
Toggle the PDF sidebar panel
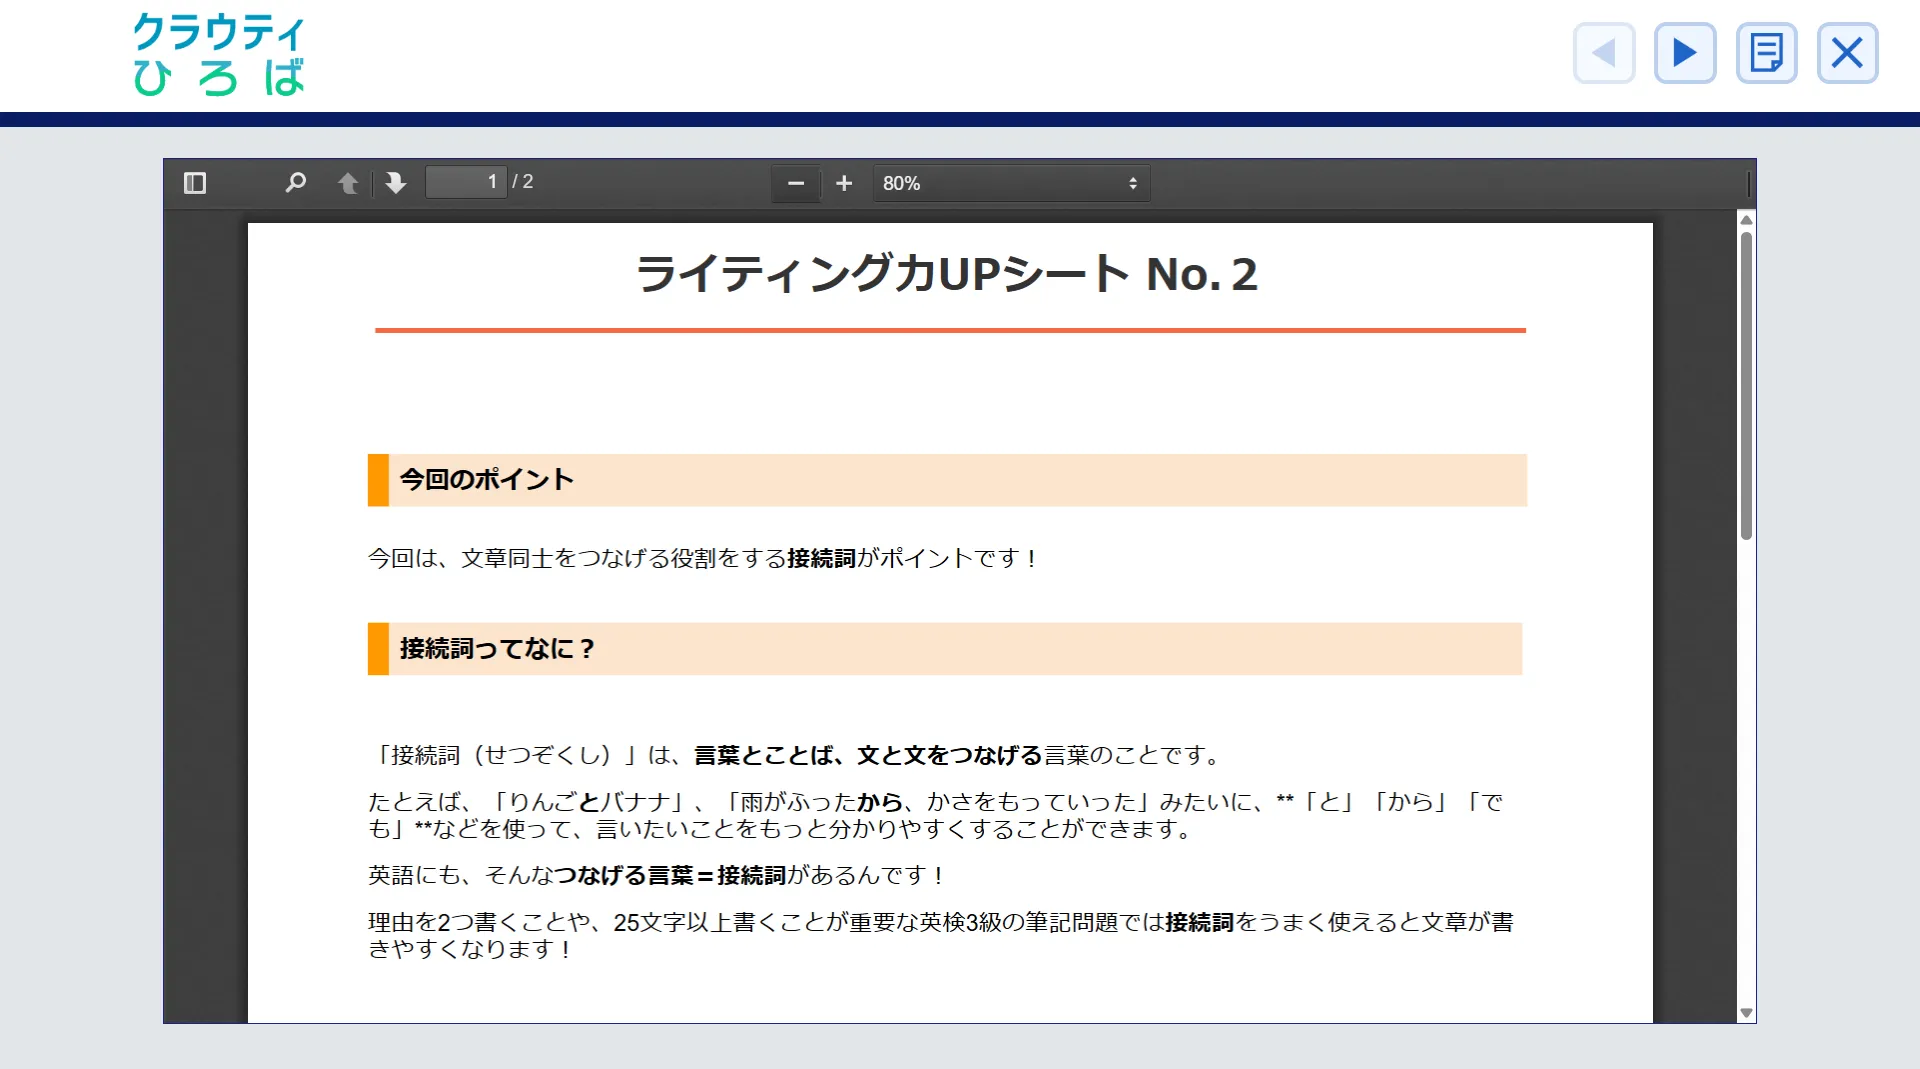tap(195, 183)
